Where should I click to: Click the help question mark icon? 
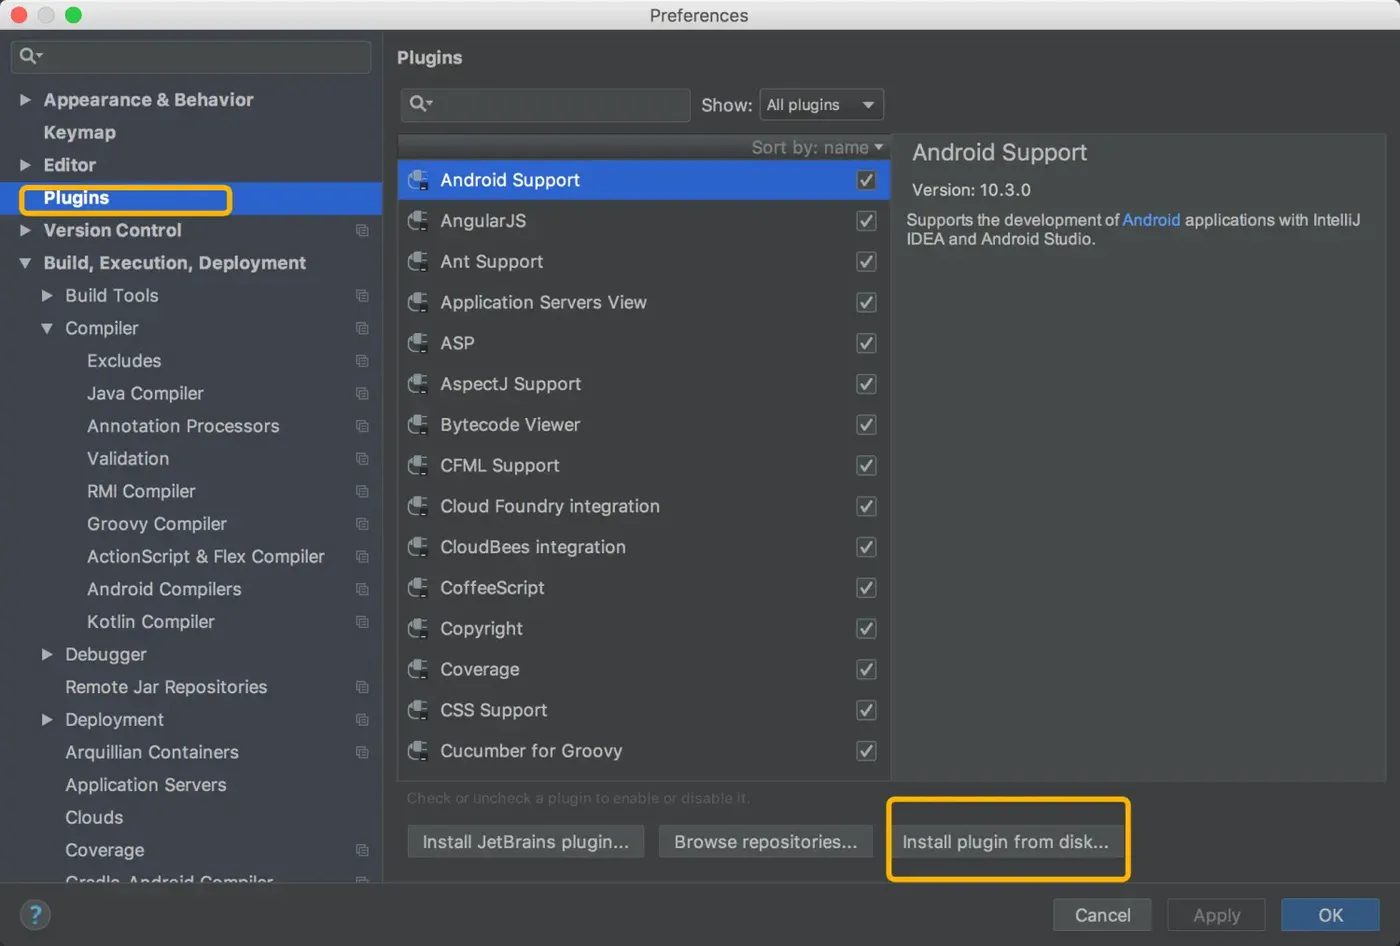[x=35, y=915]
